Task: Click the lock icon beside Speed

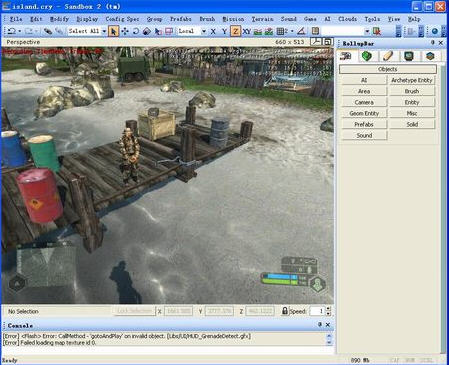Action: [285, 311]
